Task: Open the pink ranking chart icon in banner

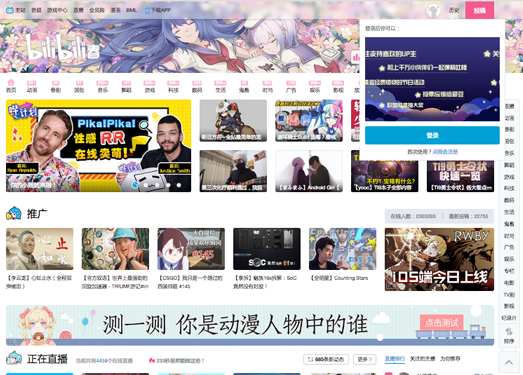Action: click(x=356, y=57)
